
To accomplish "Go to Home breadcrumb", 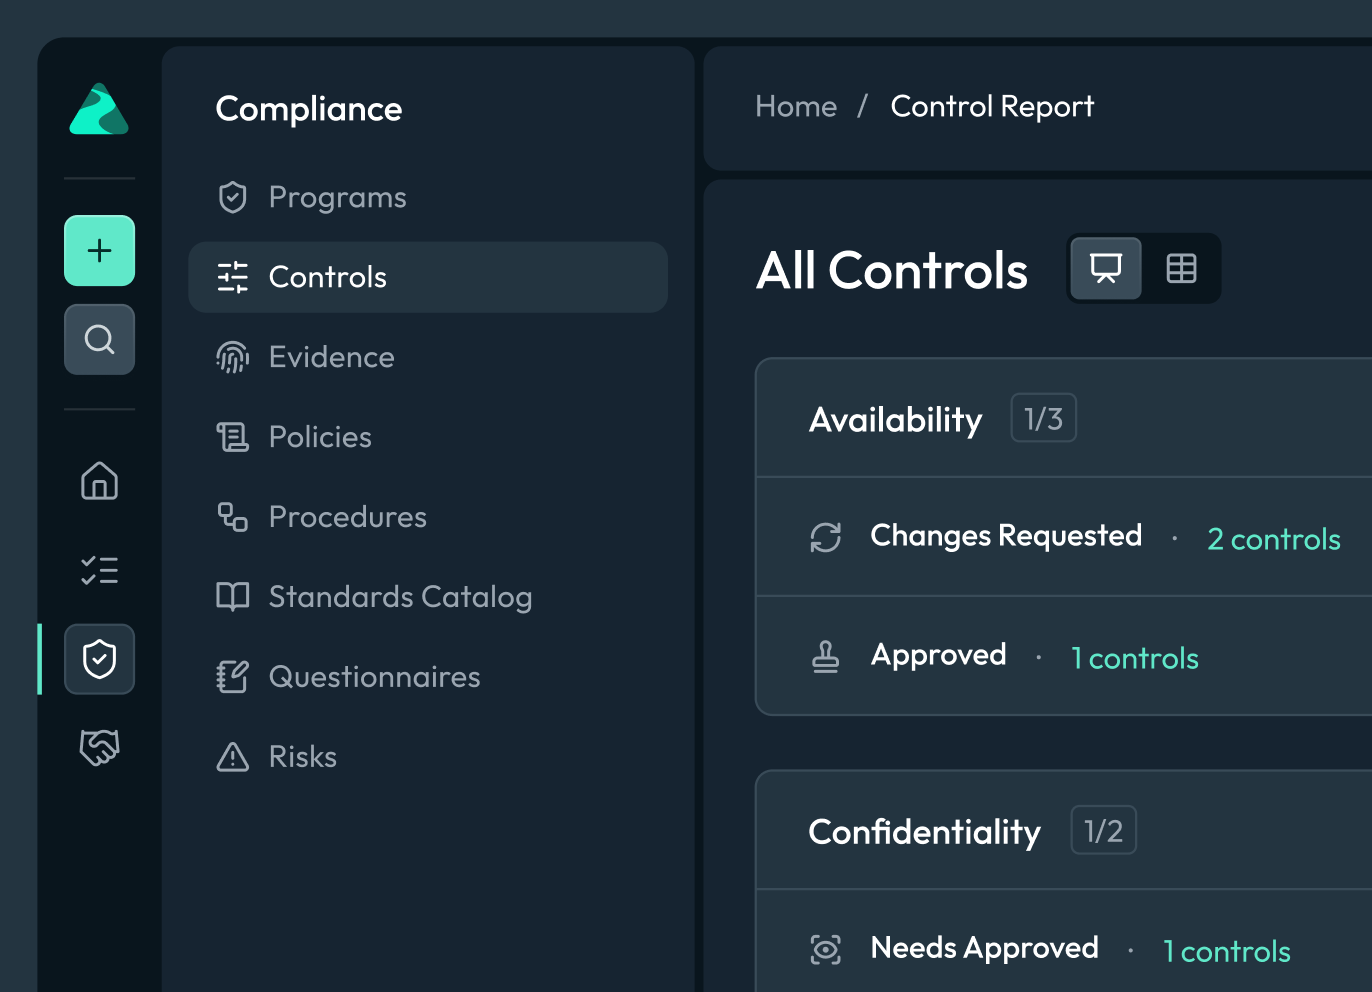I will click(796, 106).
